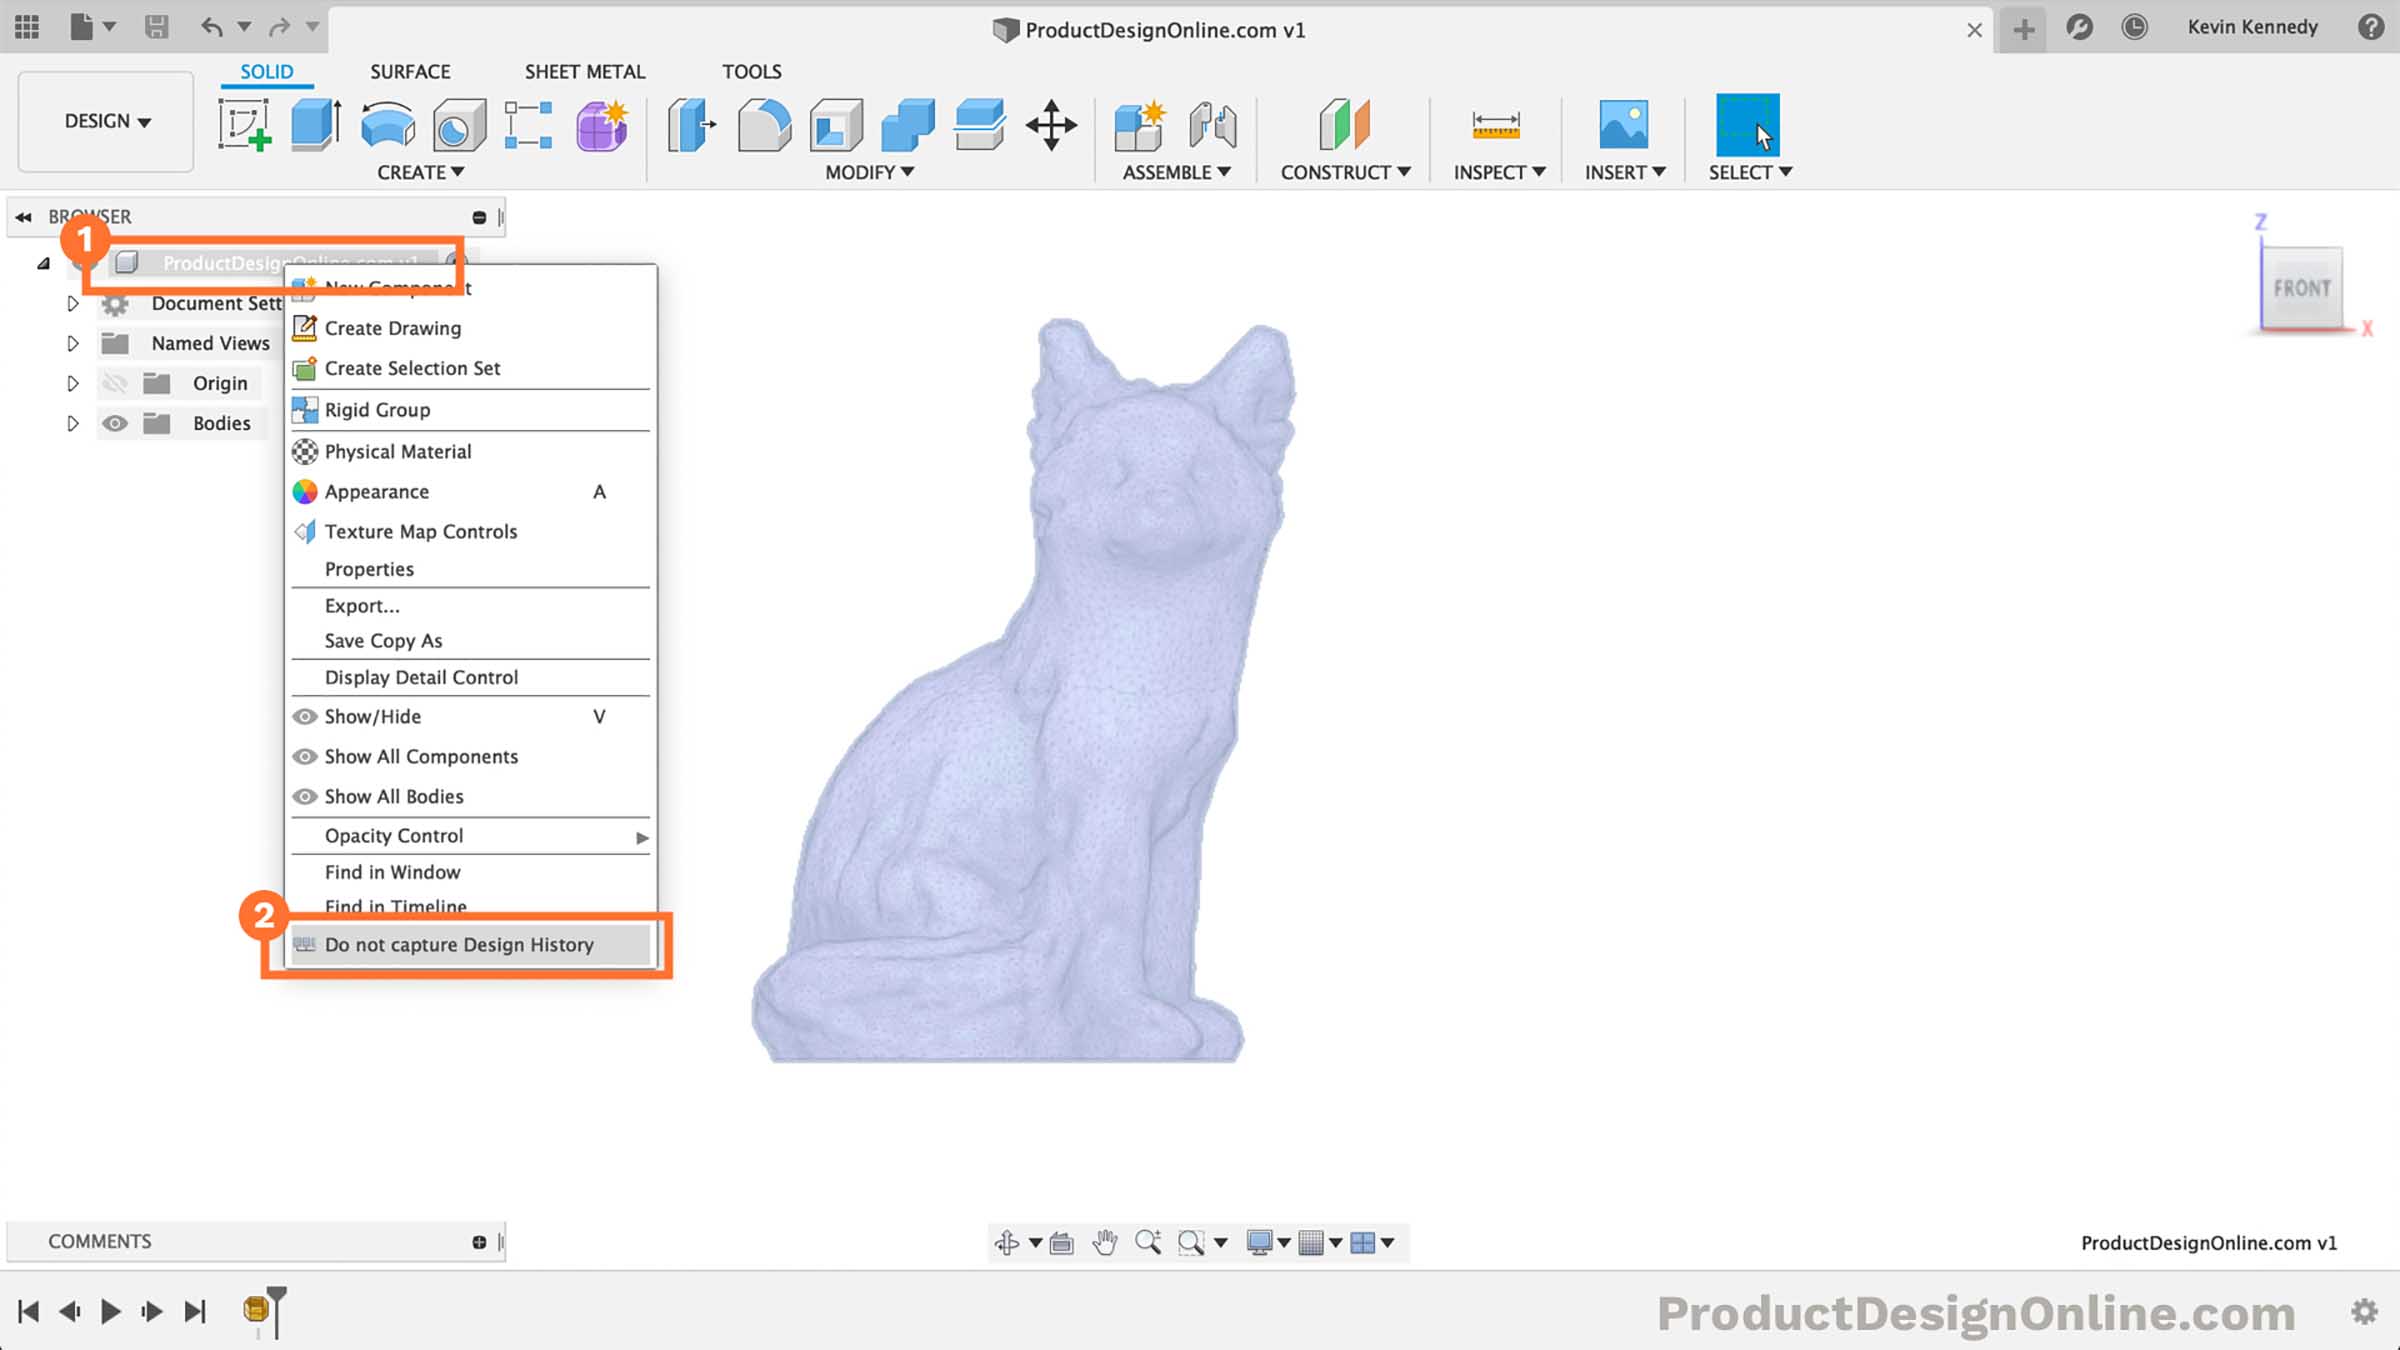Viewport: 2400px width, 1350px height.
Task: Click the New Component icon in toolbar
Action: (x=1141, y=125)
